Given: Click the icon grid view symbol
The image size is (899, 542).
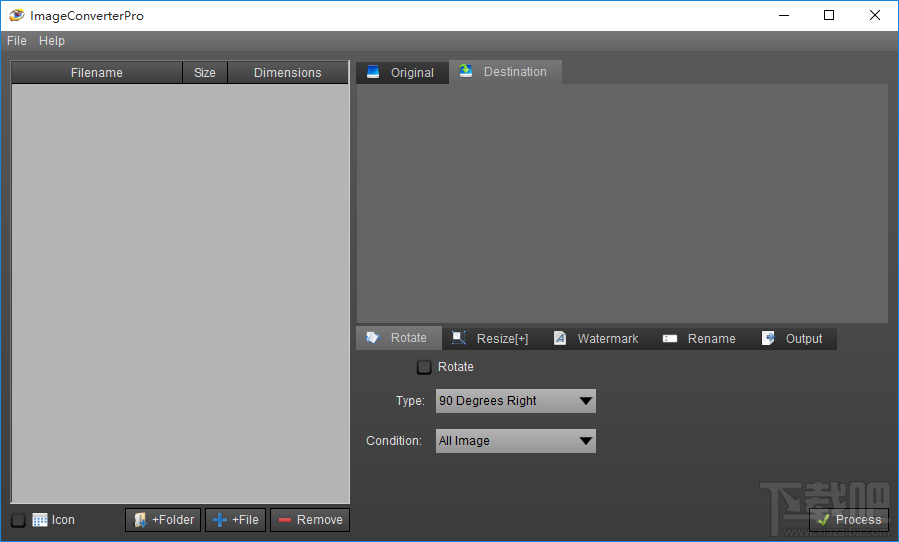Looking at the screenshot, I should [x=40, y=520].
